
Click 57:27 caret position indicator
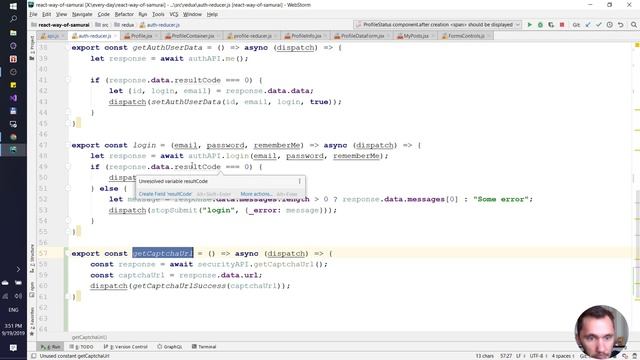506,356
